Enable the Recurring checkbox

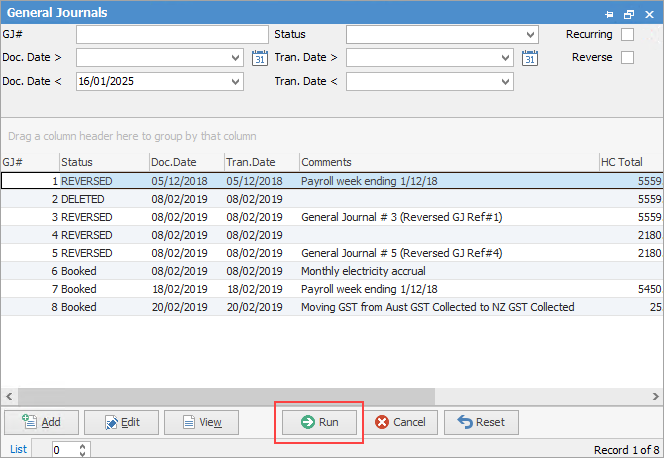627,34
